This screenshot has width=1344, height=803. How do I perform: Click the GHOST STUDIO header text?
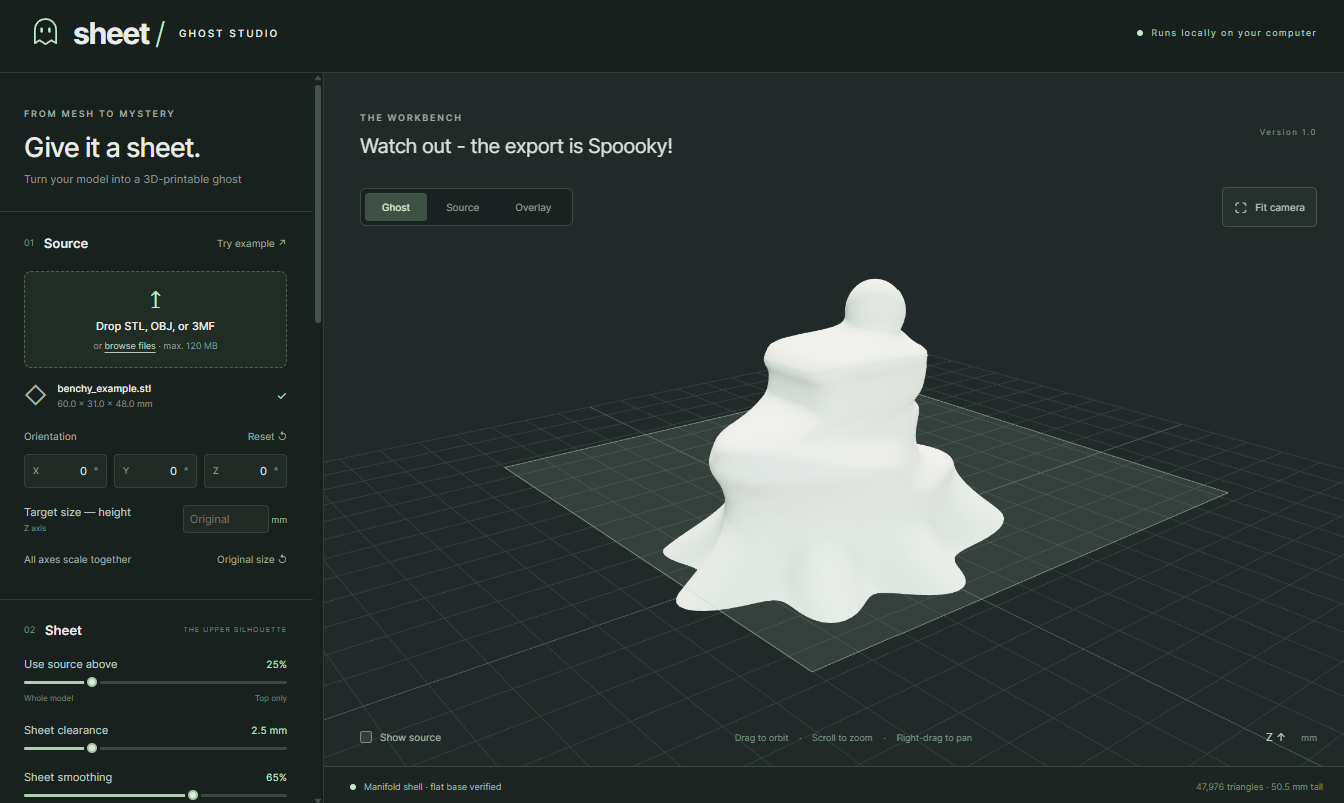pos(228,33)
